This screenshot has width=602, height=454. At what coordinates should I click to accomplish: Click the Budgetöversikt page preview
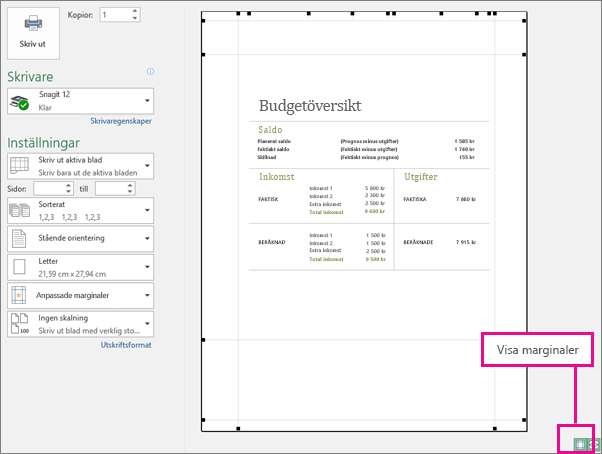(364, 221)
